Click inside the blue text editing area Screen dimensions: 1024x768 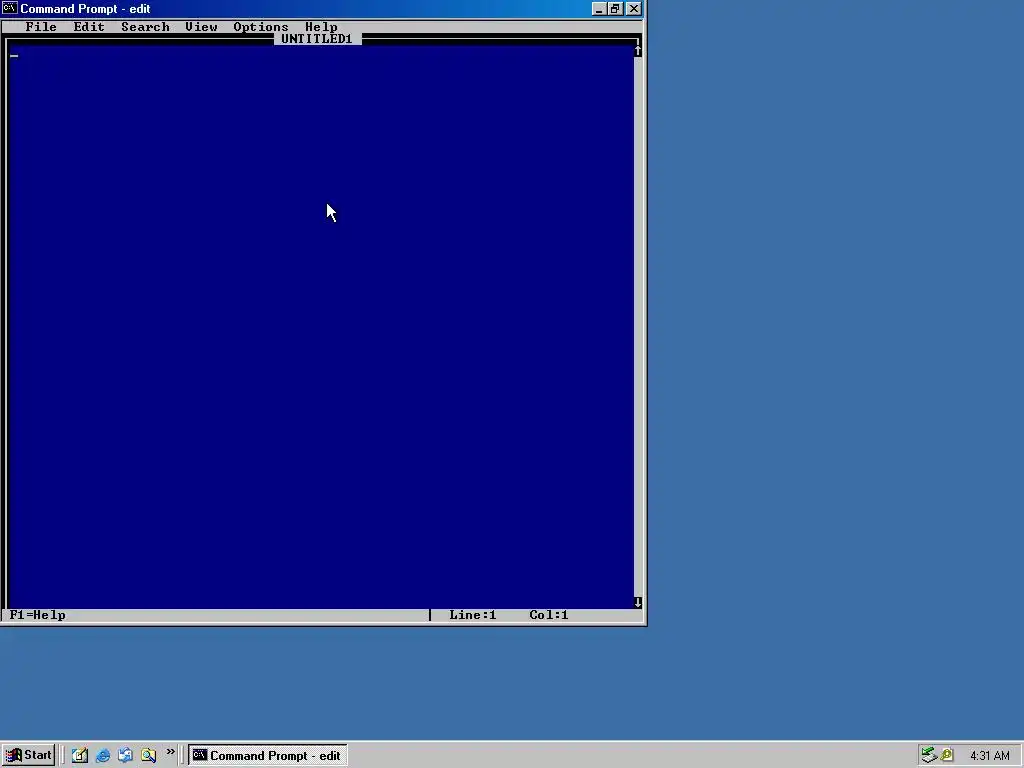(320, 327)
